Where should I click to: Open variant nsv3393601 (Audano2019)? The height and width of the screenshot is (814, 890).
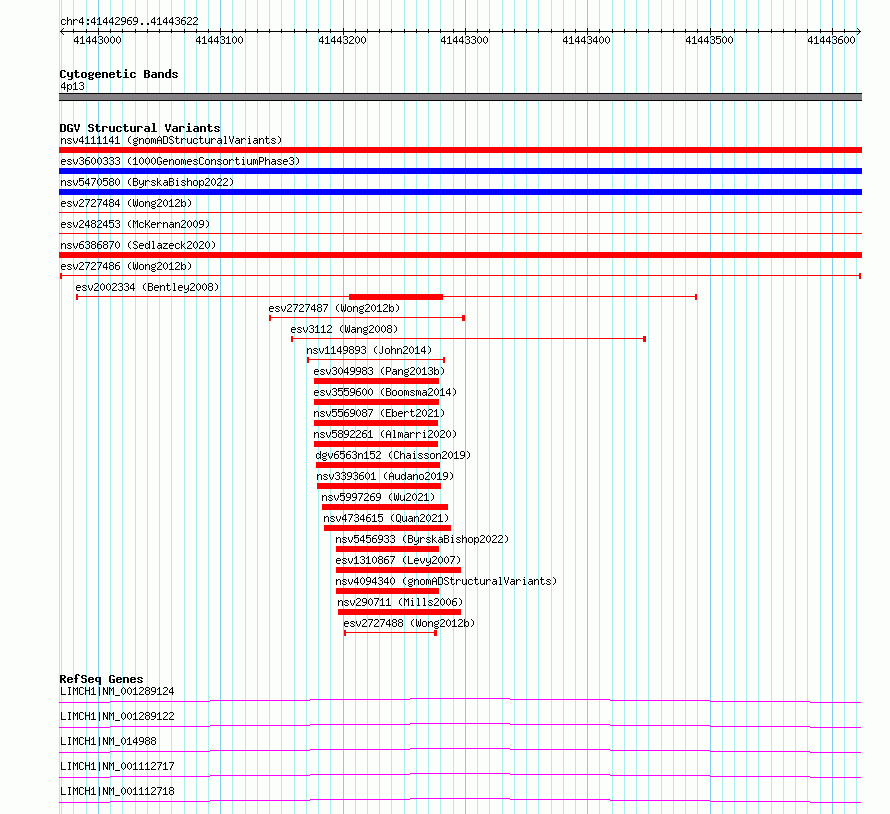click(385, 476)
